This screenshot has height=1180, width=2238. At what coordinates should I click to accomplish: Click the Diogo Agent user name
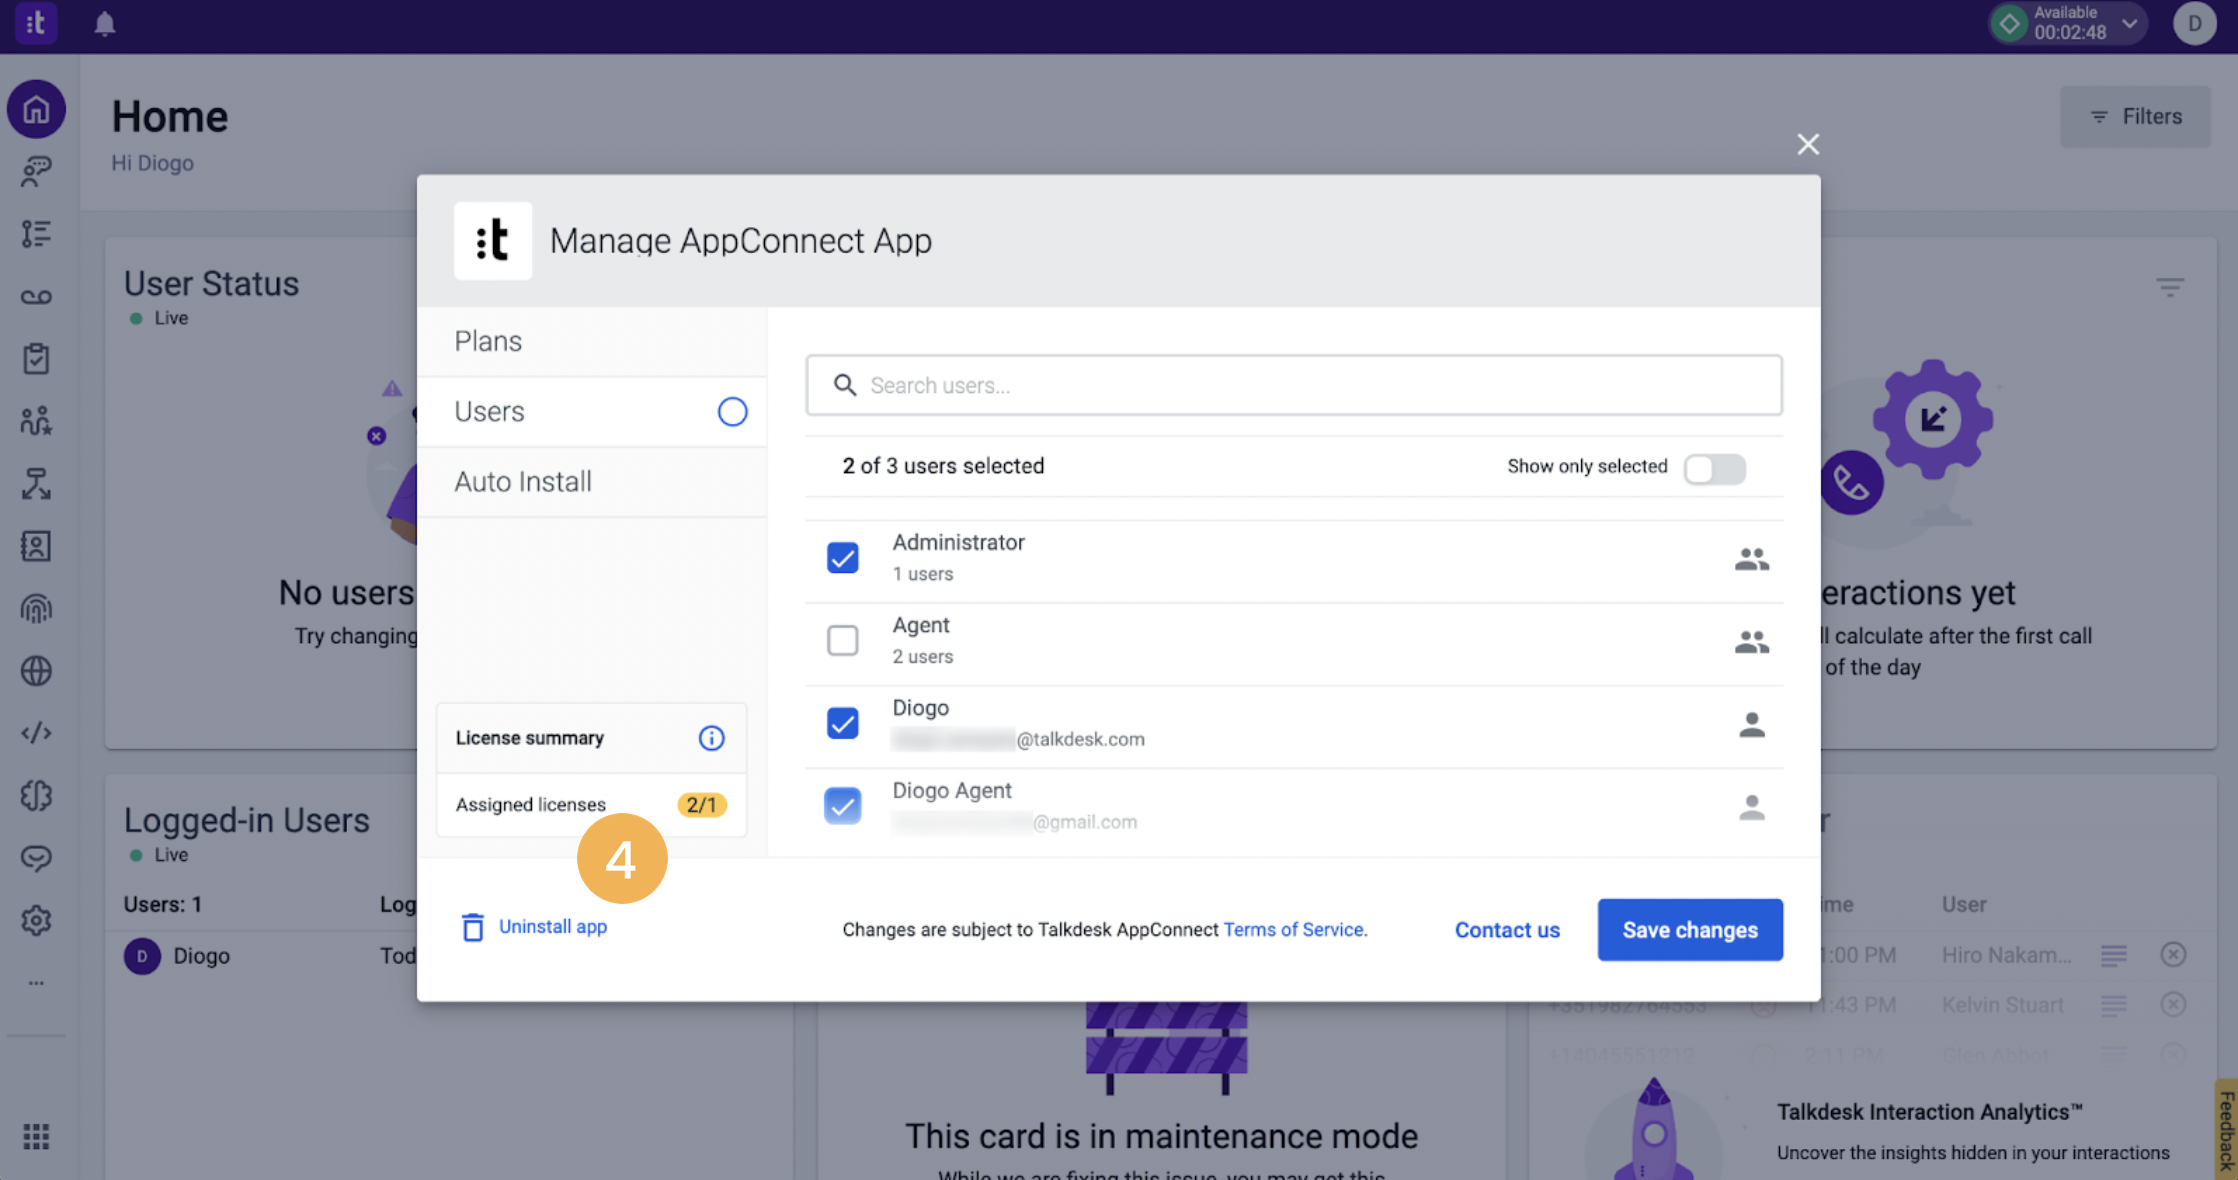click(952, 791)
